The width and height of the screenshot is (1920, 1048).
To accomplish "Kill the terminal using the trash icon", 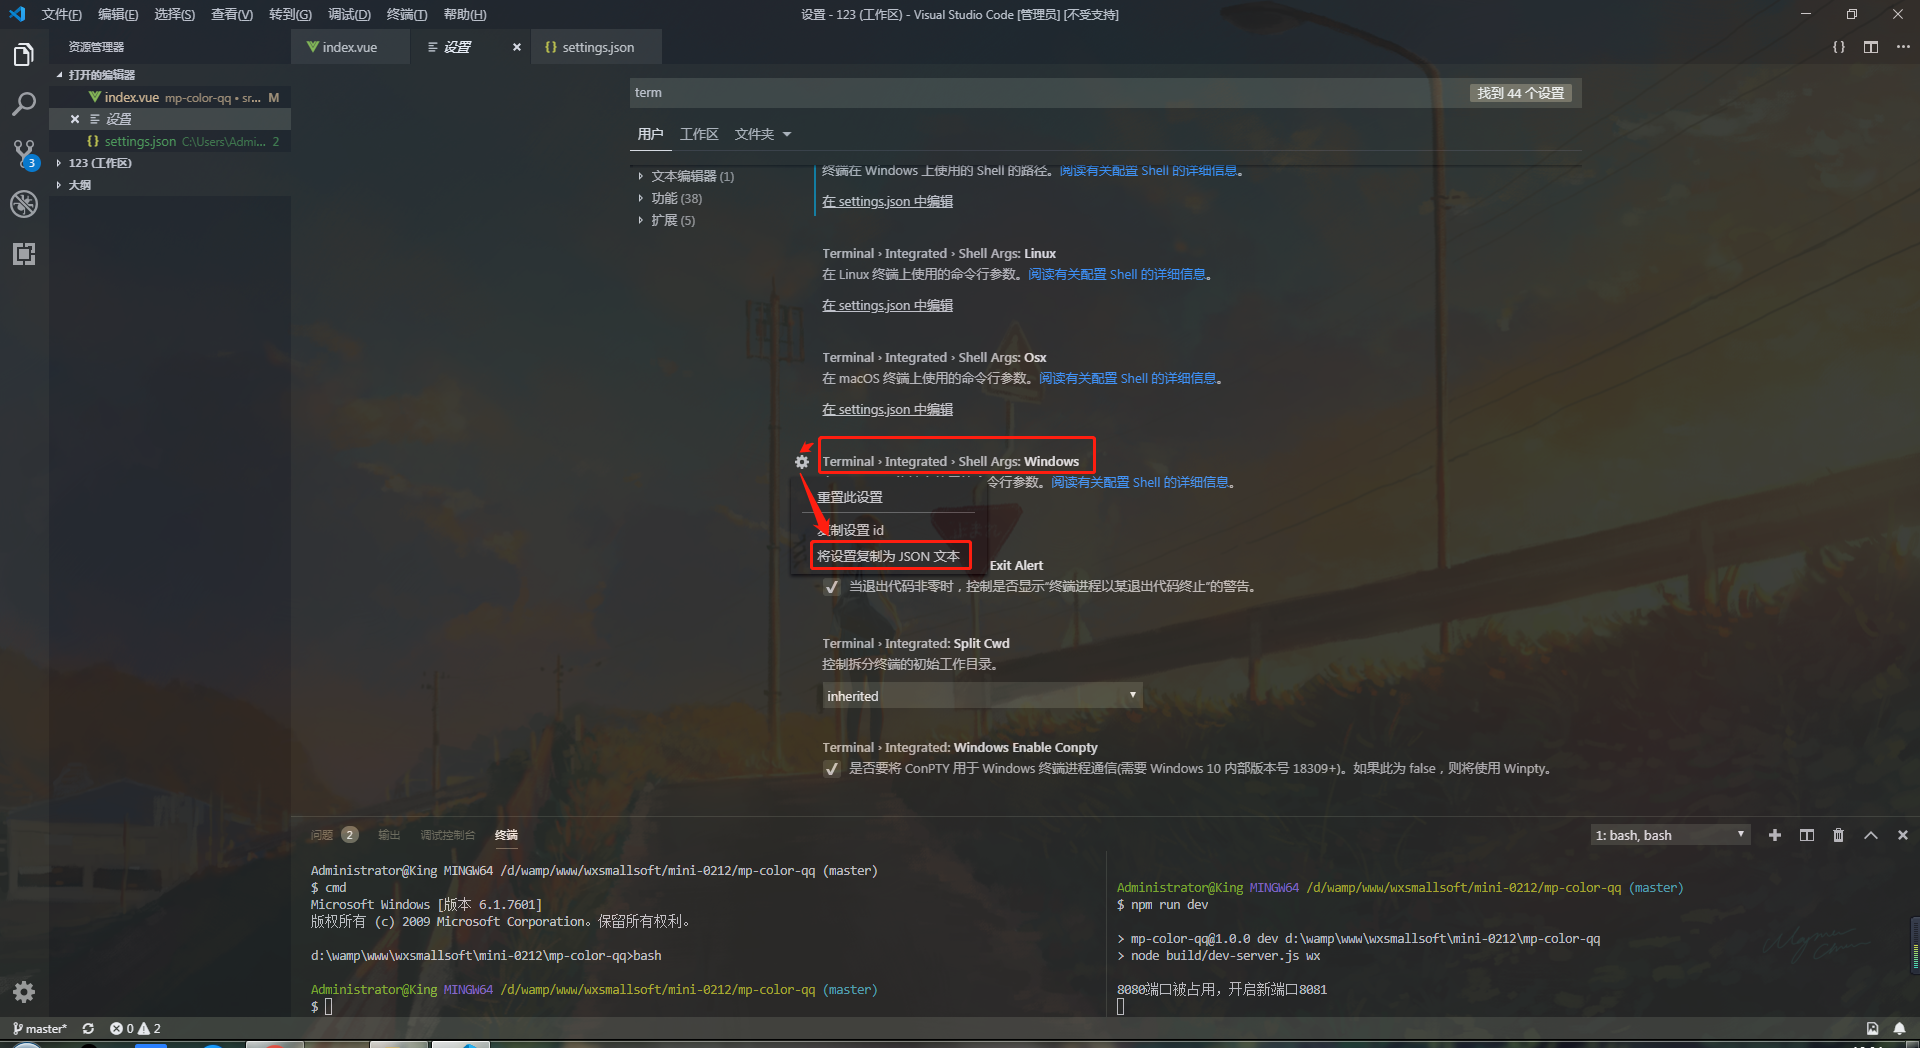I will coord(1839,835).
